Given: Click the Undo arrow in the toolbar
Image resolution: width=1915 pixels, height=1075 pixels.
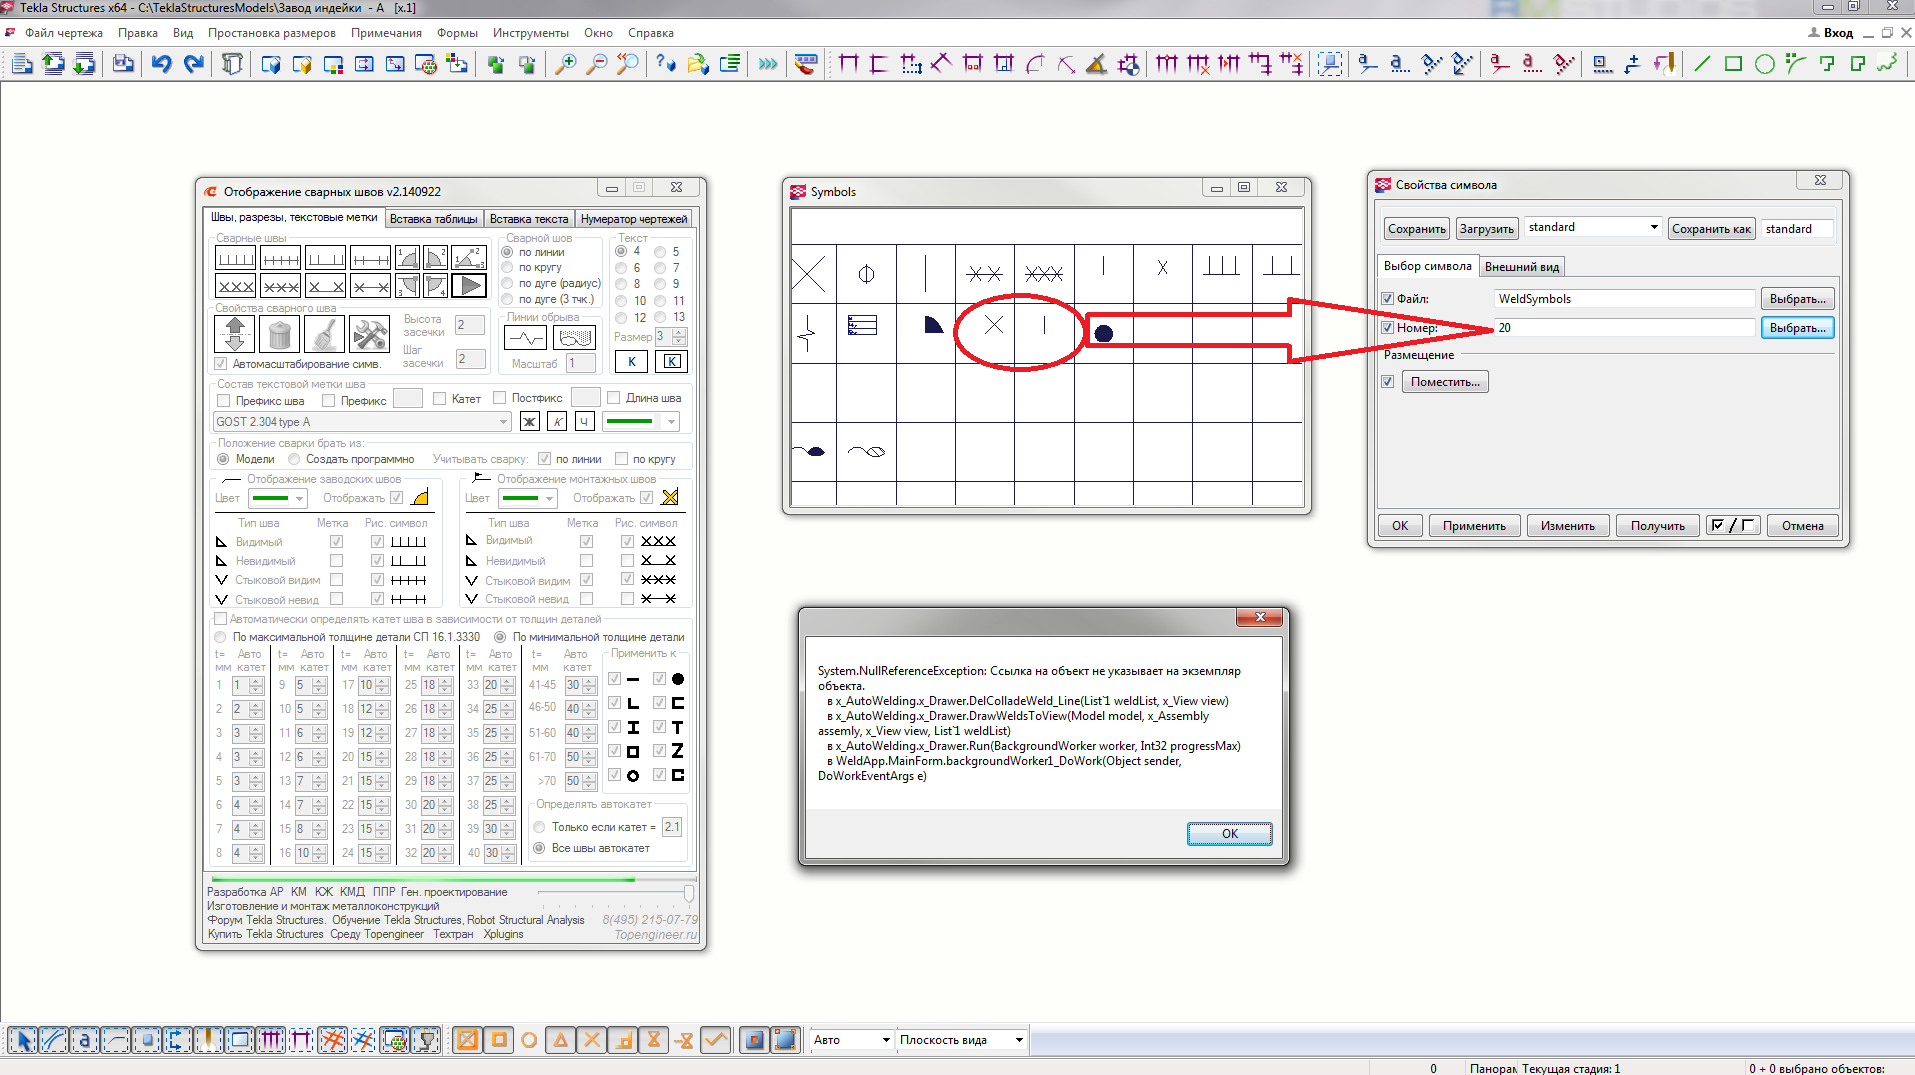Looking at the screenshot, I should coord(161,64).
